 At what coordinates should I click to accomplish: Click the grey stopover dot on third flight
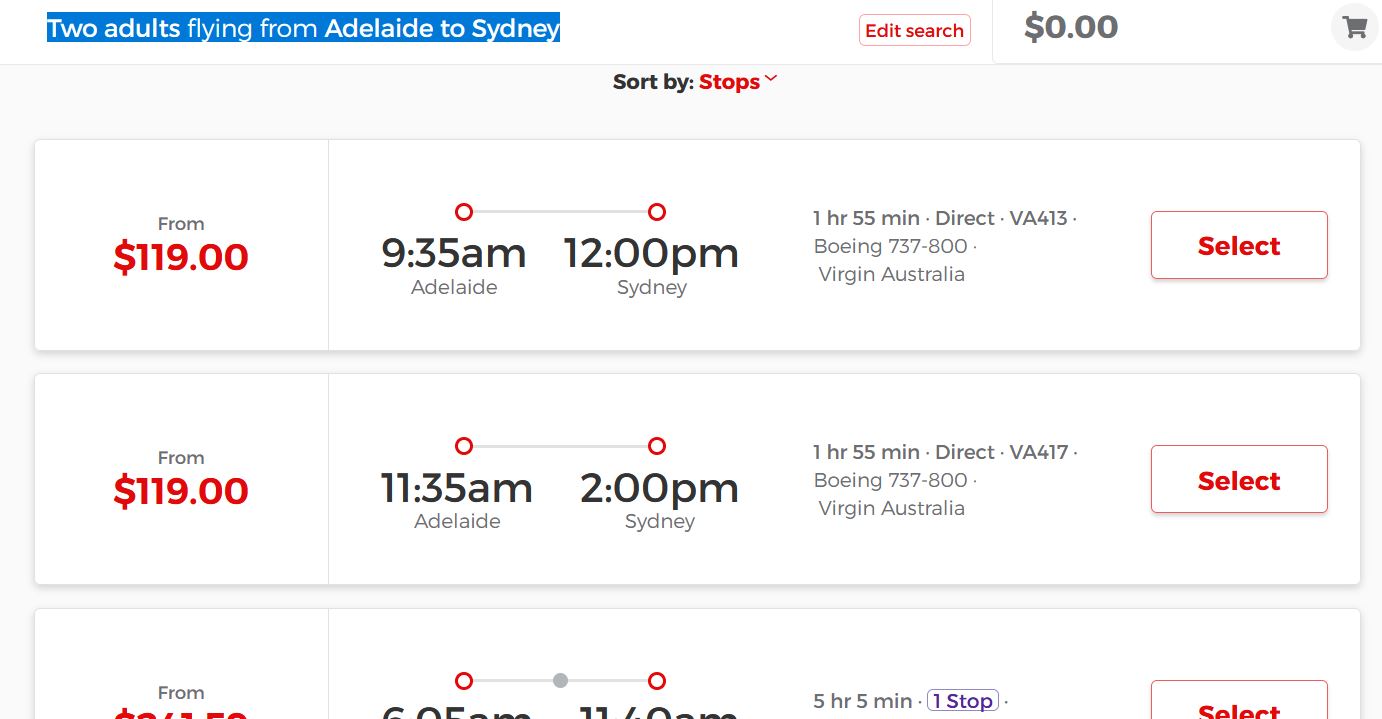point(561,681)
